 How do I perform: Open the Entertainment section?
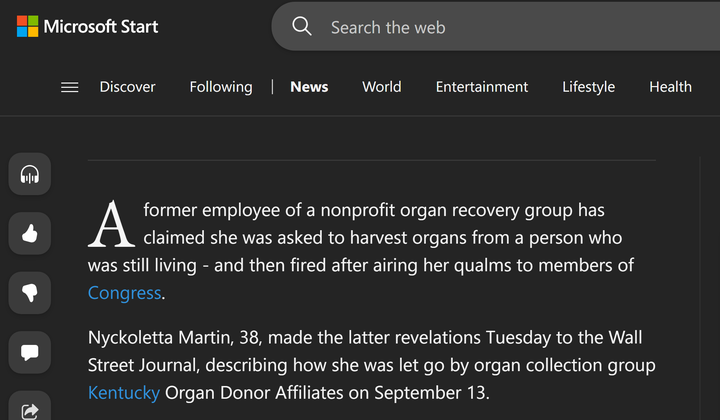point(482,87)
